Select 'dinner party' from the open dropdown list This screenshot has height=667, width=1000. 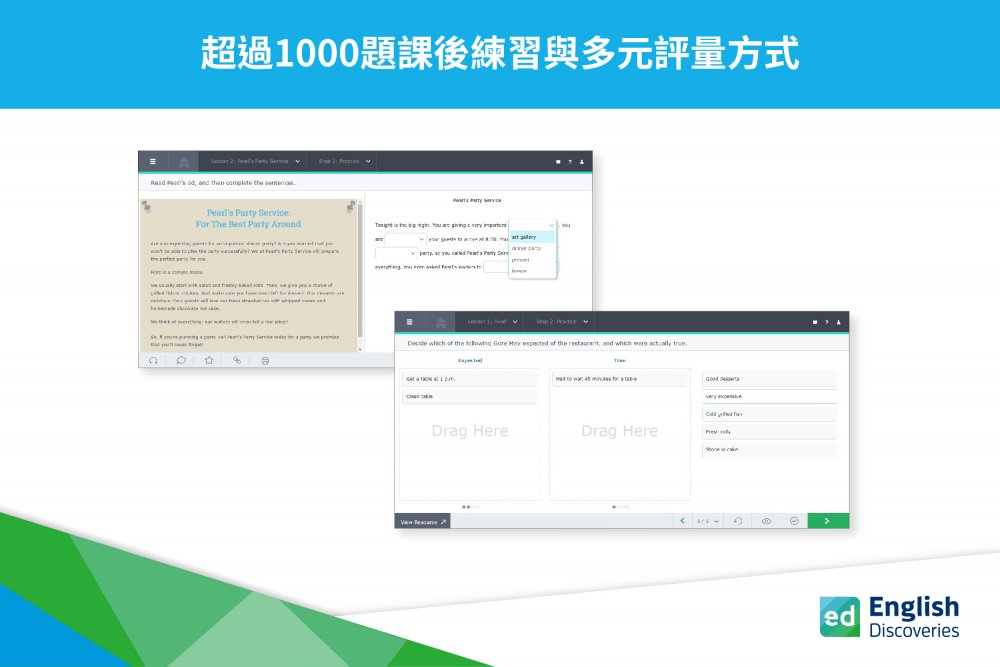527,248
